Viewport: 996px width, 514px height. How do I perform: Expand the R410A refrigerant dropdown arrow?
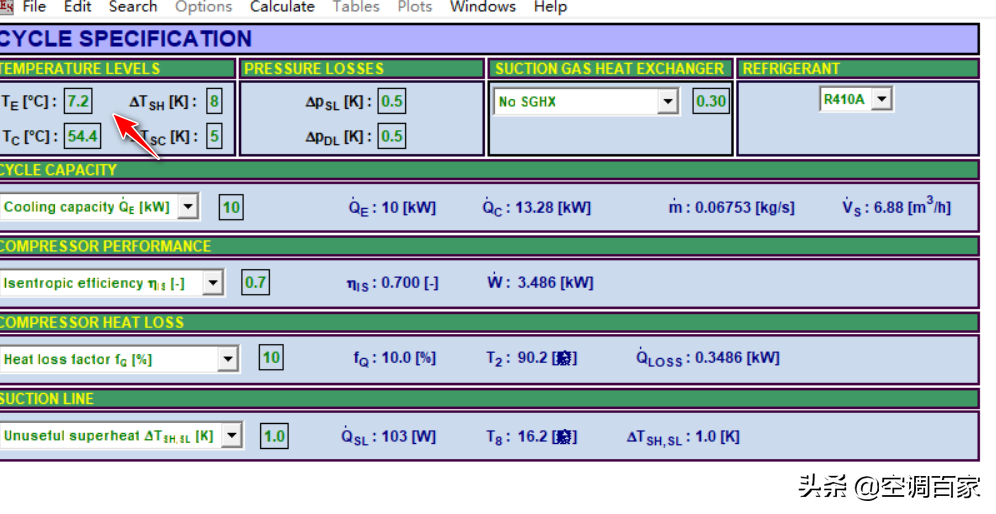(882, 99)
